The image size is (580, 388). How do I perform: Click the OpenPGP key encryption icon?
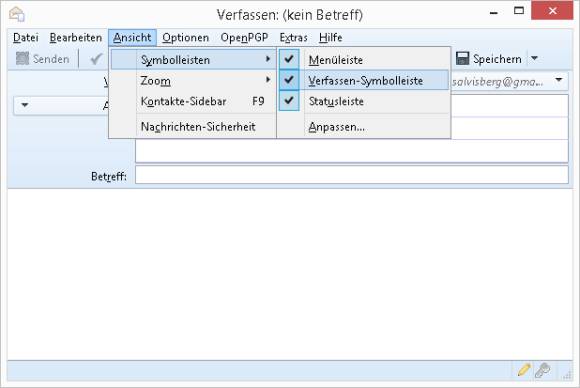pyautogui.click(x=543, y=370)
